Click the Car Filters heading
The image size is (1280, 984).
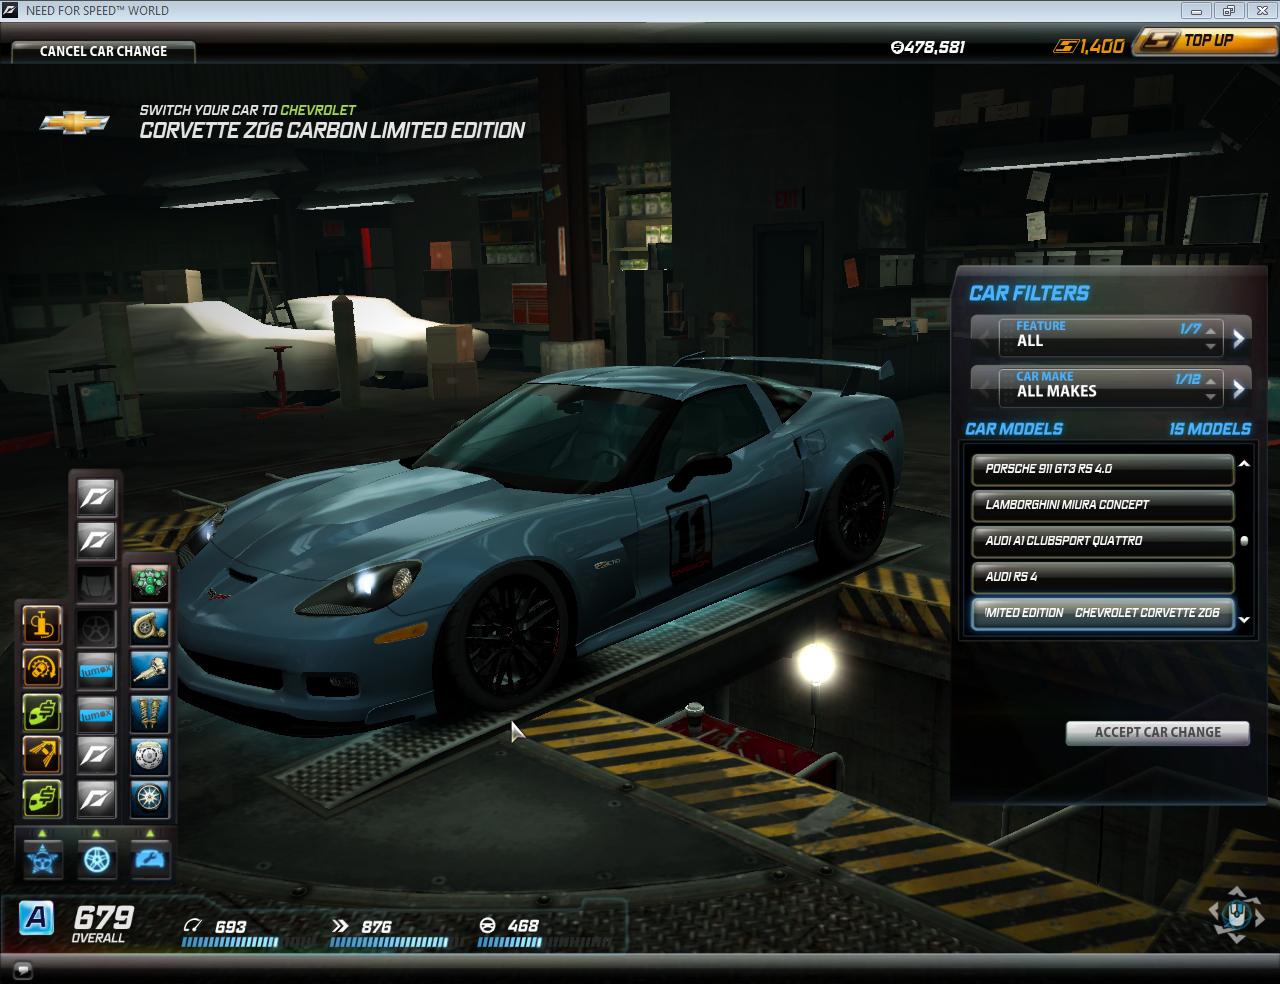[1029, 293]
